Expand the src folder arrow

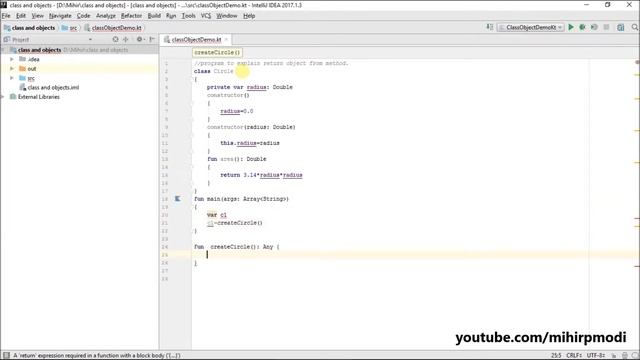click(x=12, y=78)
